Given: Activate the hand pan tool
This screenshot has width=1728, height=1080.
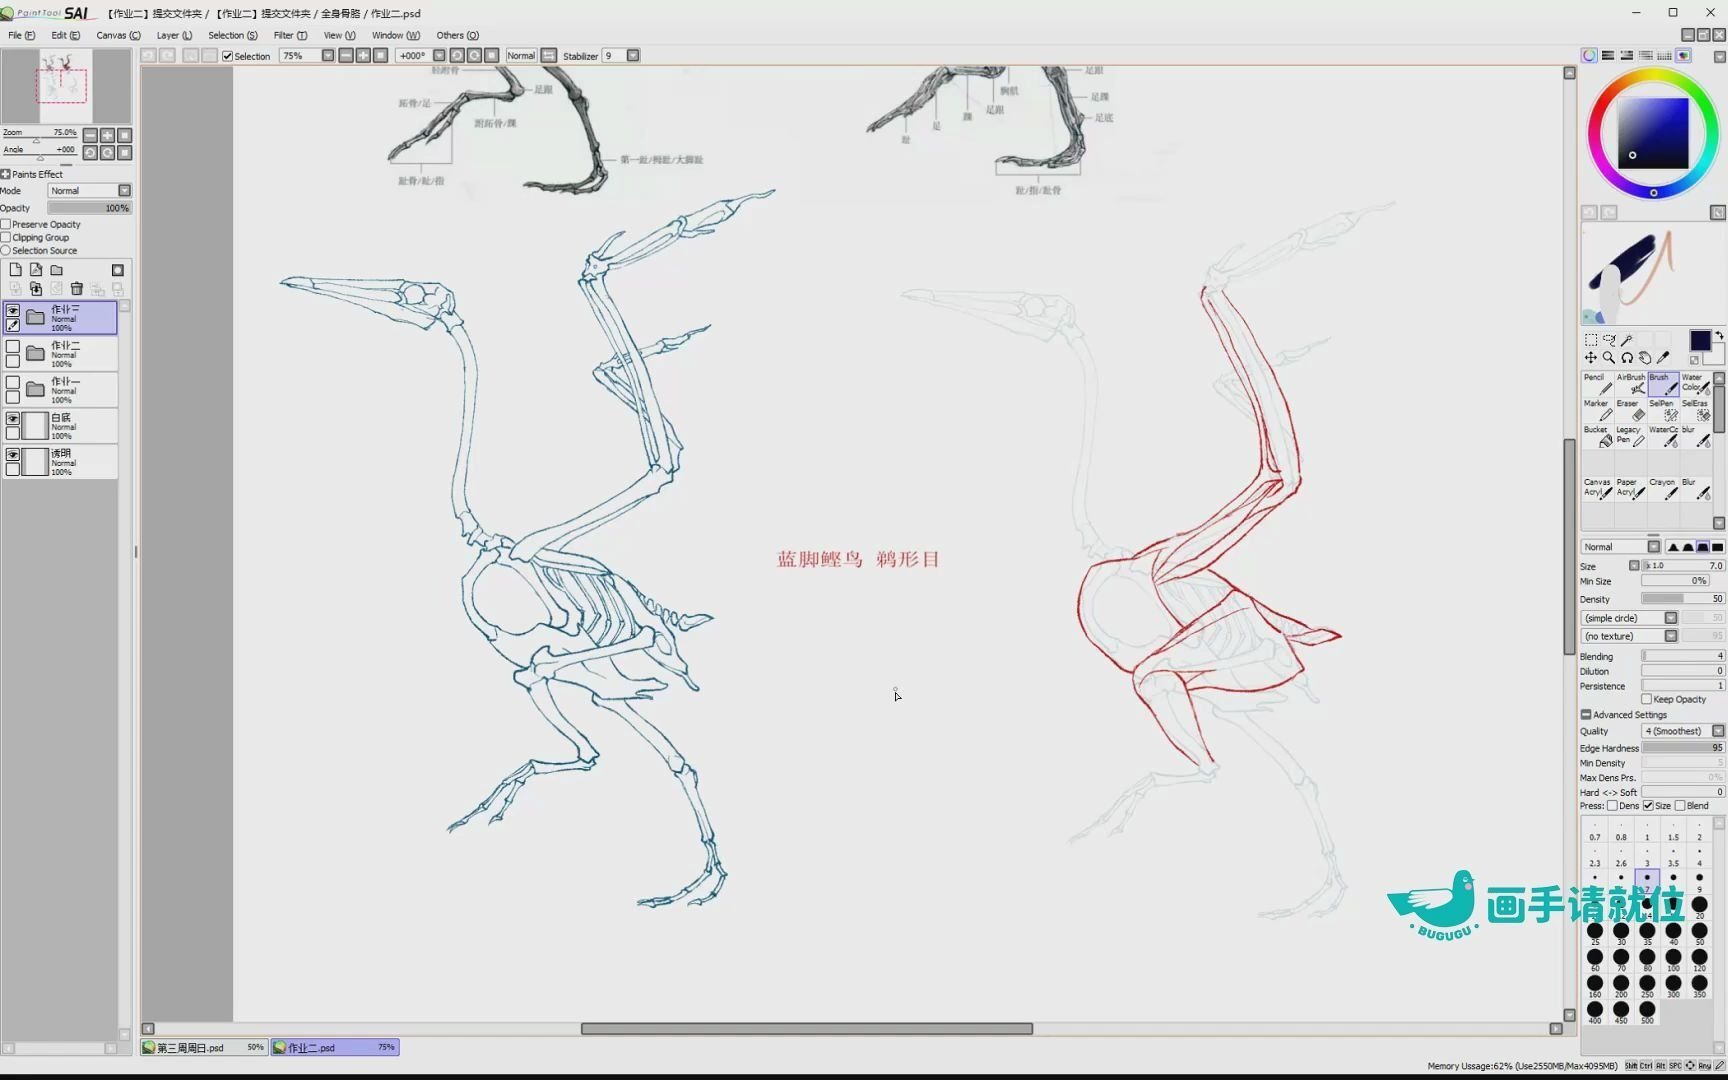Looking at the screenshot, I should 1645,358.
